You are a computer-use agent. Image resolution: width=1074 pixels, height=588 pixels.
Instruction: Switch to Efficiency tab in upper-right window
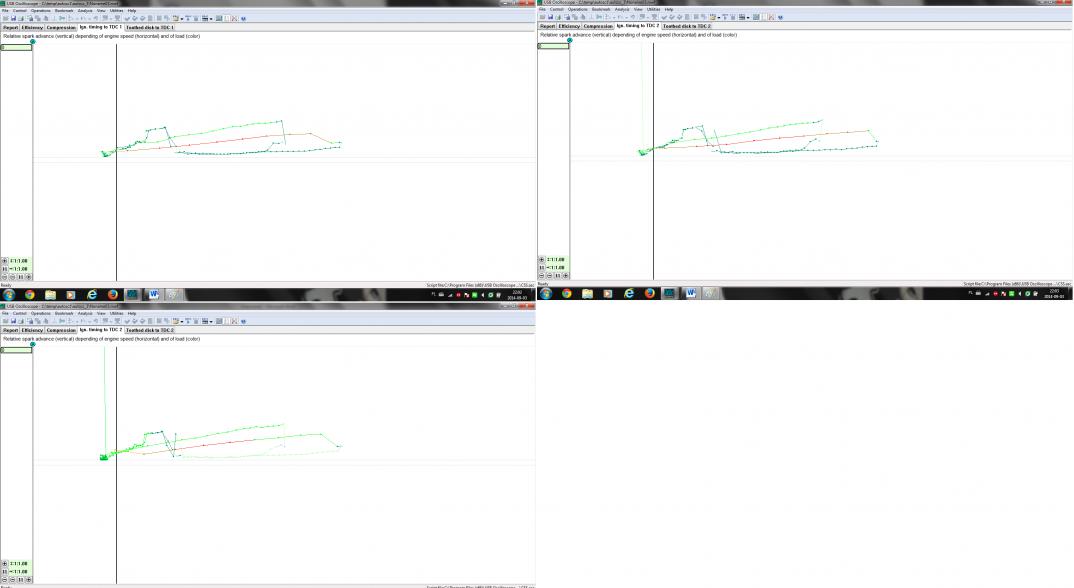(x=569, y=26)
